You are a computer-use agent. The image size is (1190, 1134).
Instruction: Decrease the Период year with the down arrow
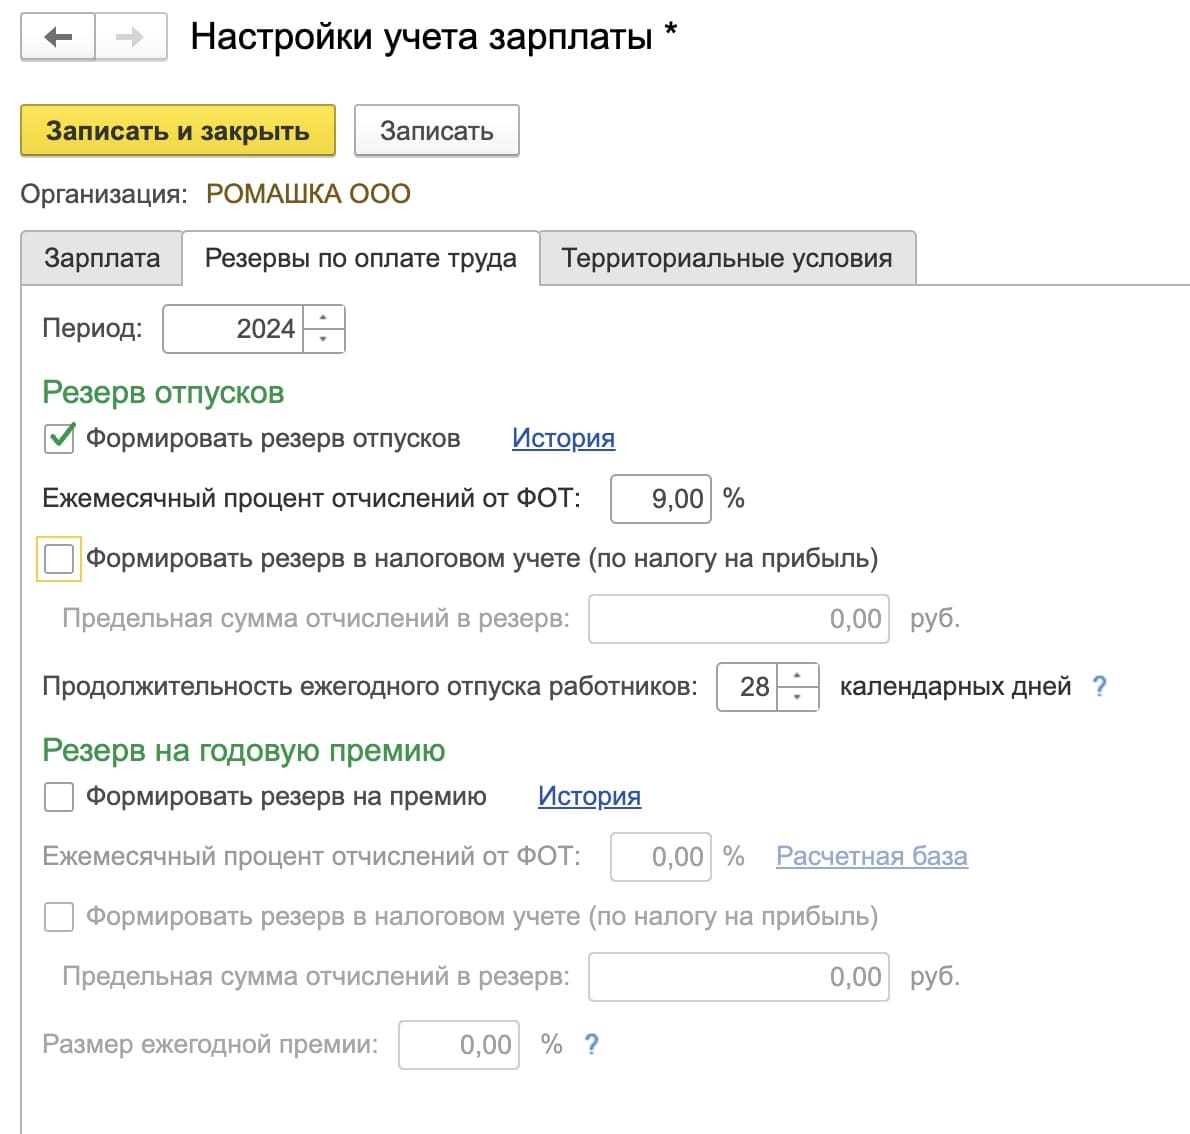tap(323, 340)
